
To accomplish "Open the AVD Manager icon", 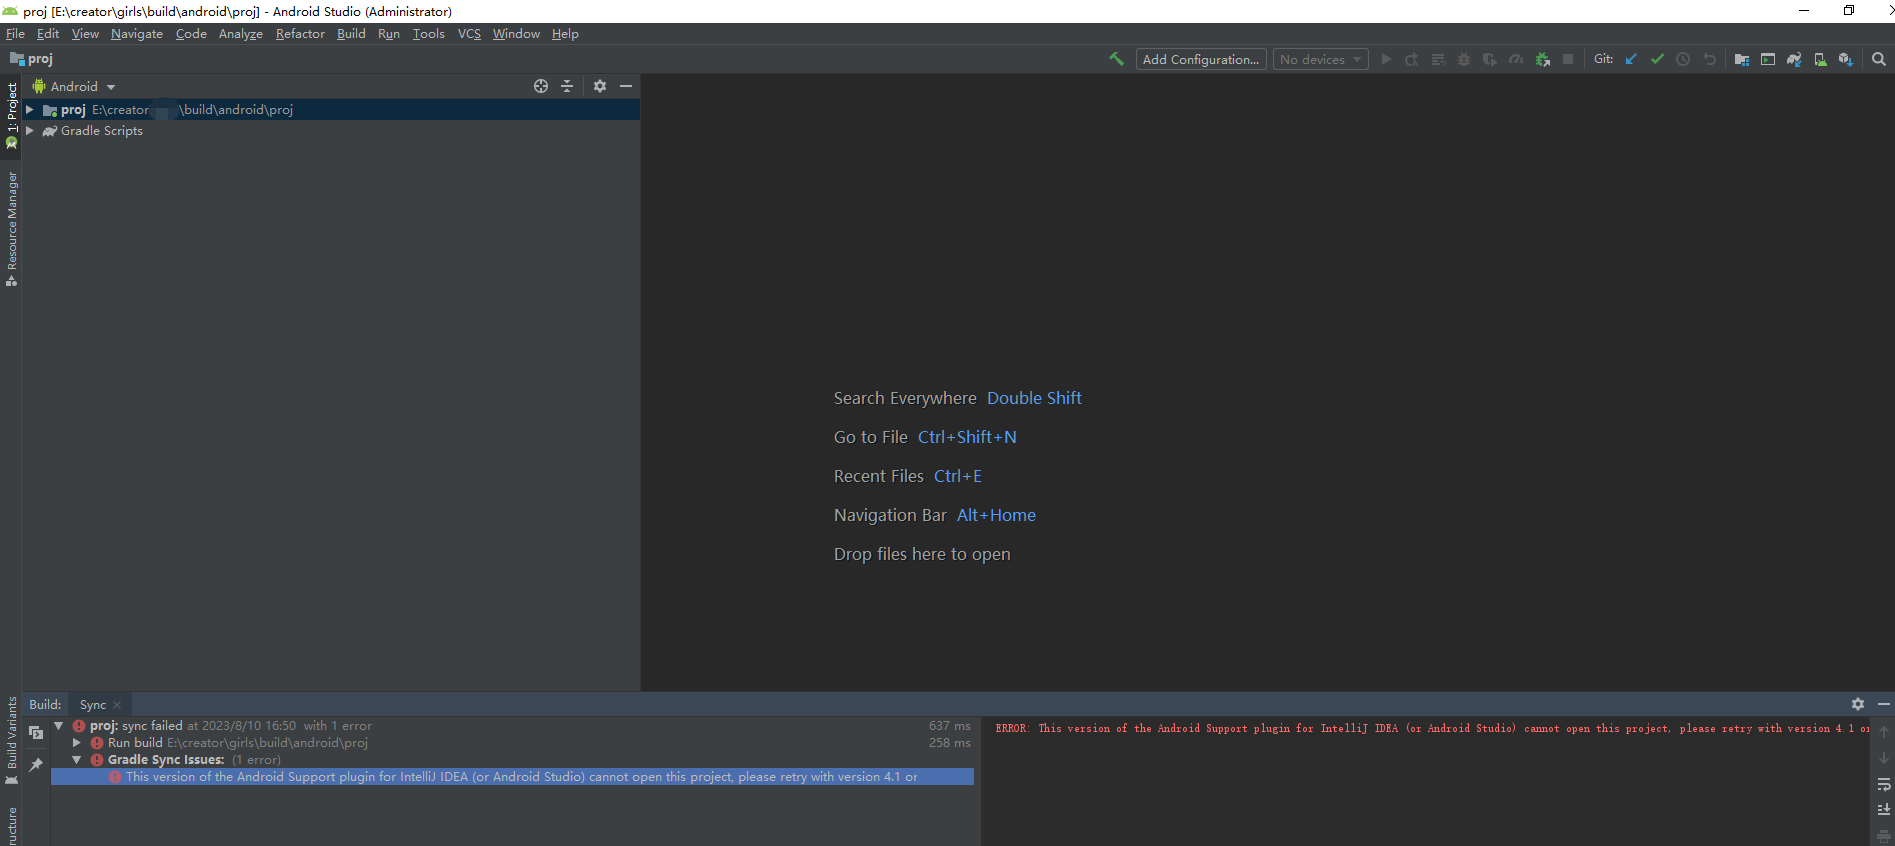I will pos(1820,60).
